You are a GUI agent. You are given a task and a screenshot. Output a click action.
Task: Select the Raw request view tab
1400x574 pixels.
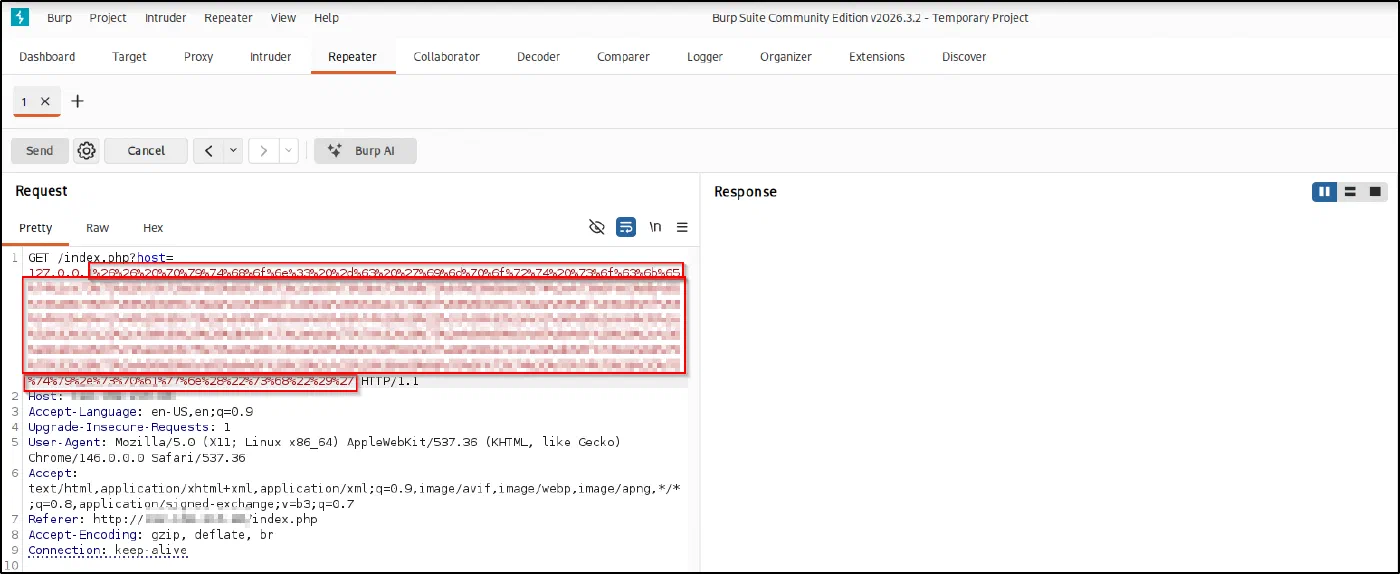click(x=97, y=228)
